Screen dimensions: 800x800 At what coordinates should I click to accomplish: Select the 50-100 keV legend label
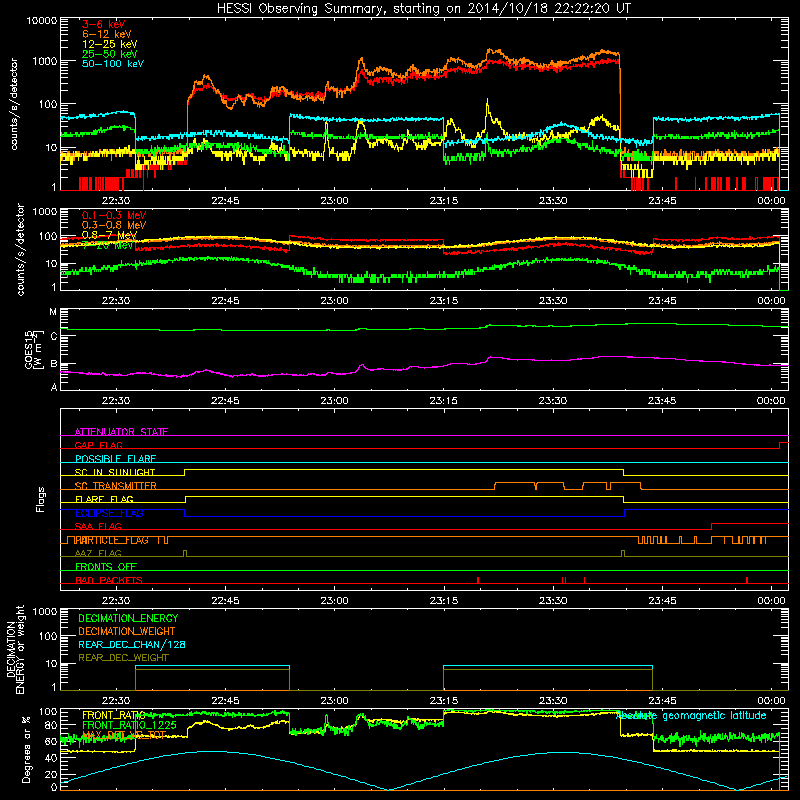[113, 64]
